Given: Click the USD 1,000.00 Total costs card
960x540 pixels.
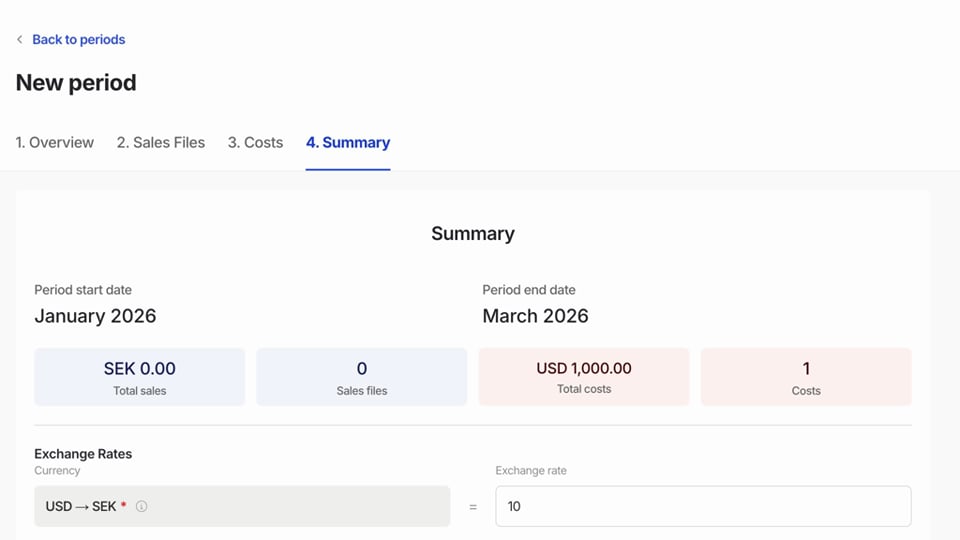Looking at the screenshot, I should click(x=584, y=377).
